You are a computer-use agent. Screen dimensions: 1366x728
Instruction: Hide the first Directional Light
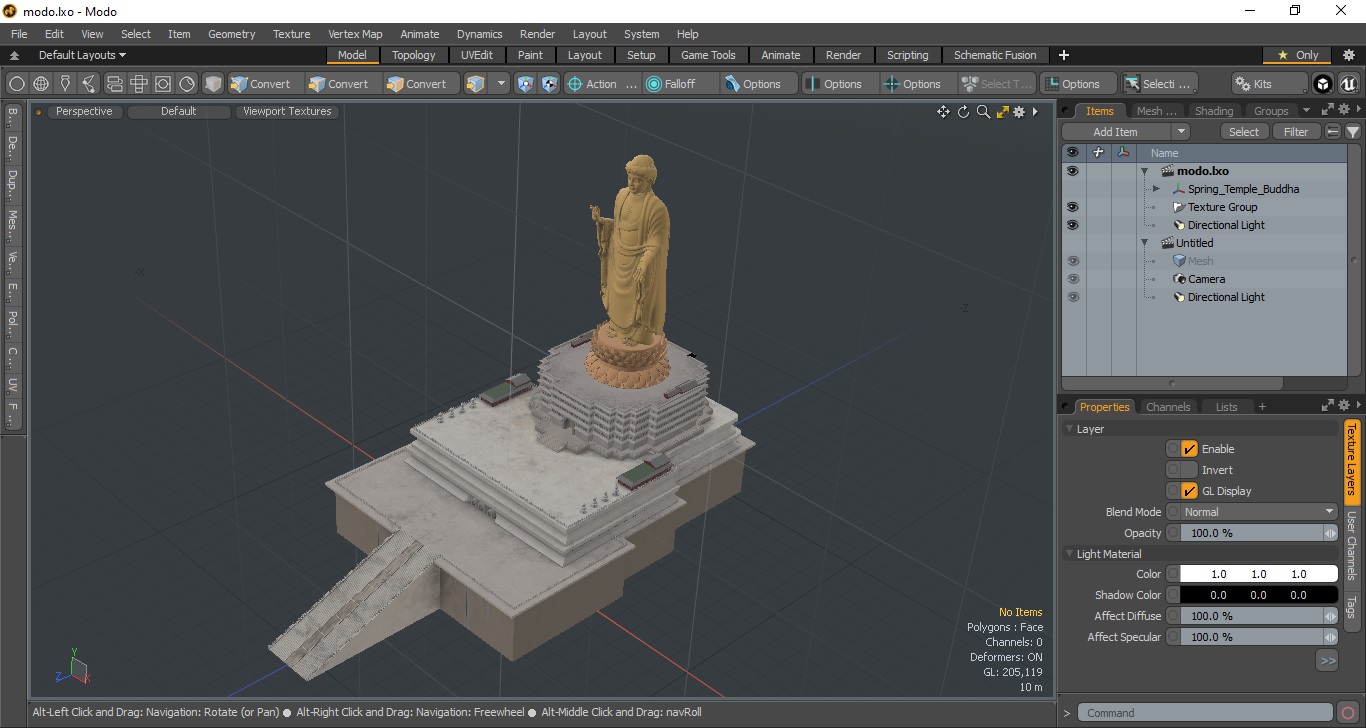(x=1073, y=225)
